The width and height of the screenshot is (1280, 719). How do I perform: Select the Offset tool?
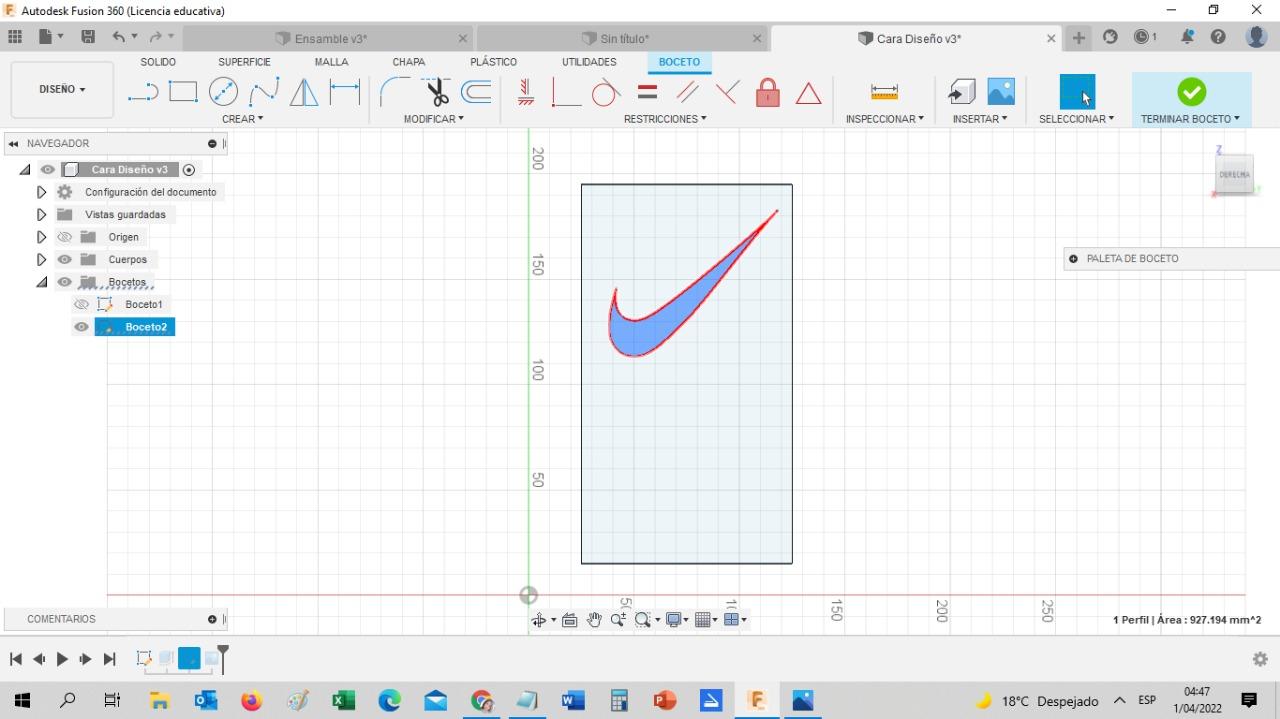[x=476, y=92]
